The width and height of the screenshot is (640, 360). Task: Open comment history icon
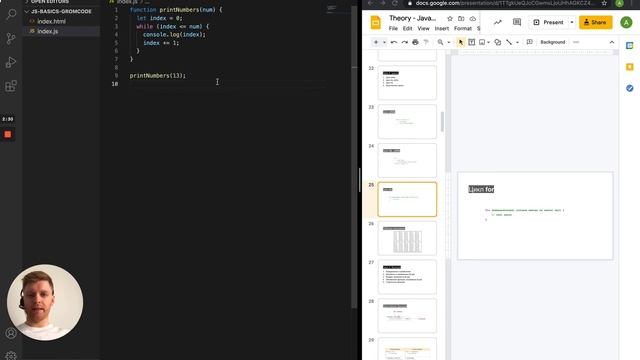(x=517, y=22)
